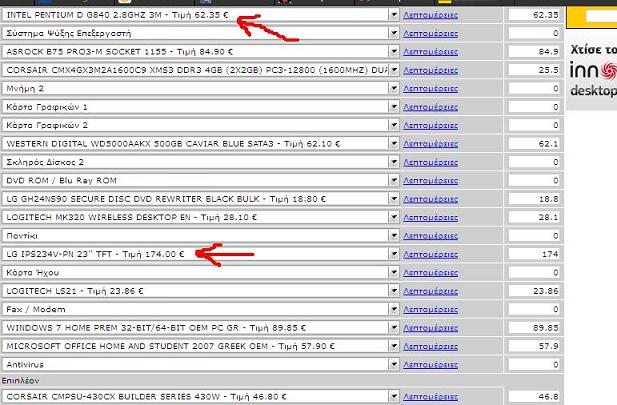Click the 174 price field
617x405 pixels.
pyautogui.click(x=534, y=254)
